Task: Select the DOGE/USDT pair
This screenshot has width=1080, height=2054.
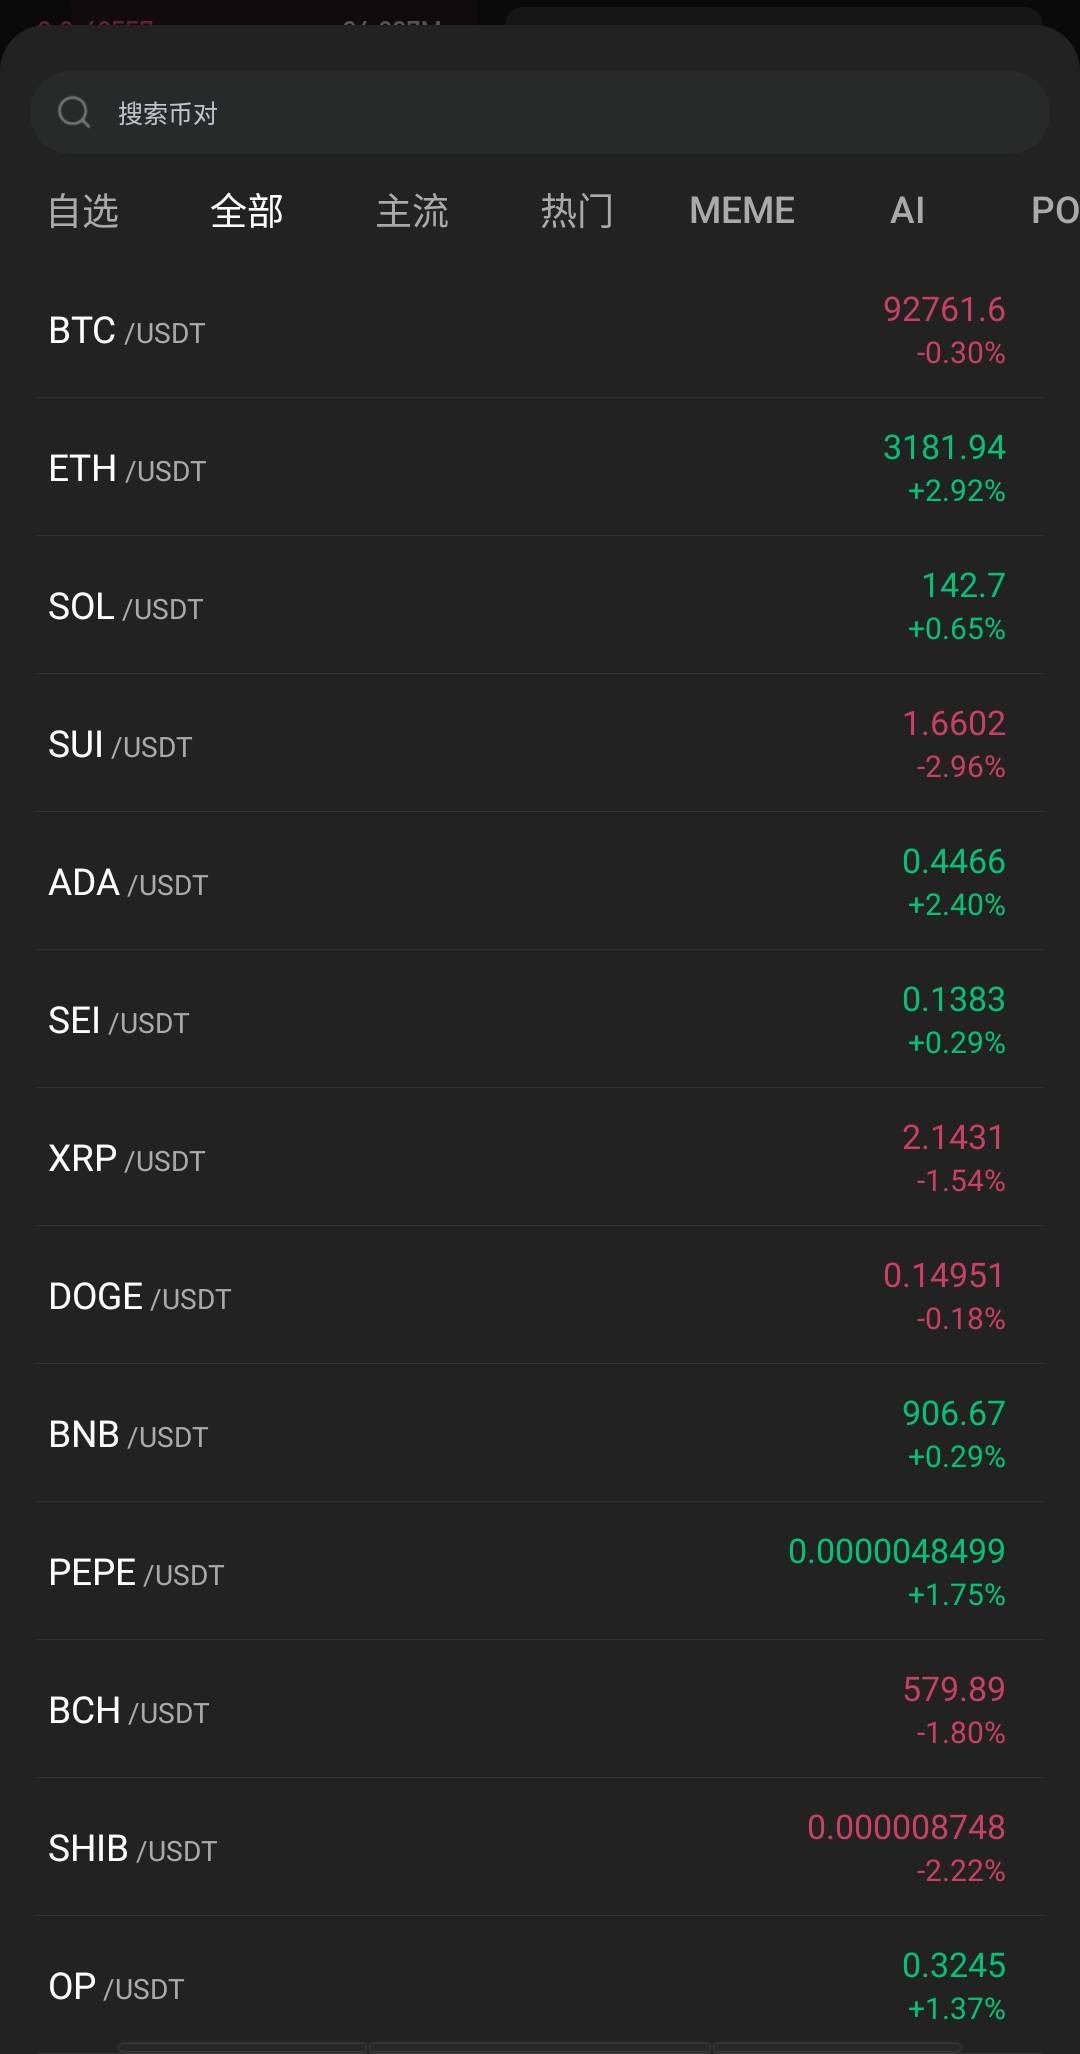Action: (540, 1296)
